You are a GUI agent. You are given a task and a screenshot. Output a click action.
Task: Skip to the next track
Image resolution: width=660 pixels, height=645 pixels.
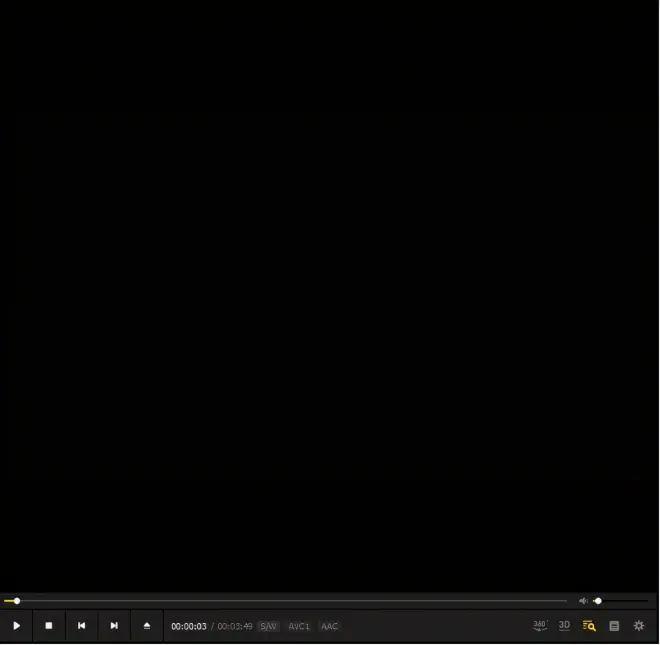click(114, 626)
